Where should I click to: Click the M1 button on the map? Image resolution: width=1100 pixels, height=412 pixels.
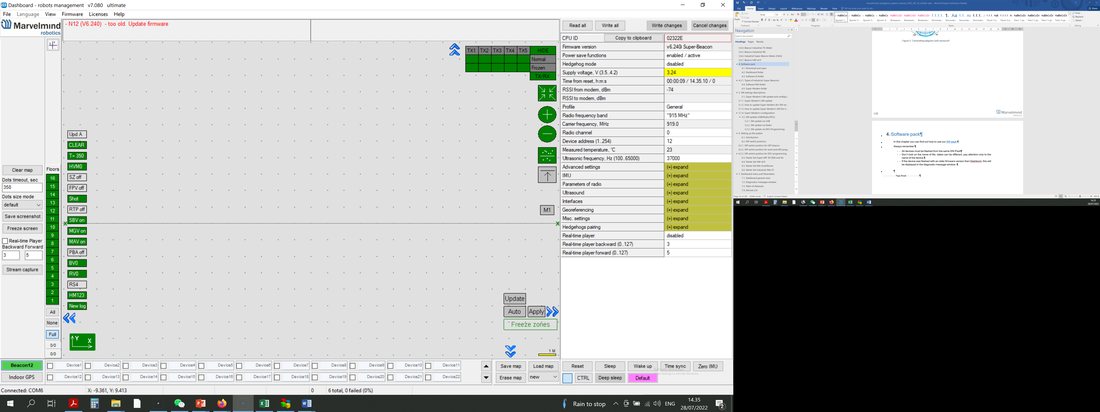[547, 210]
